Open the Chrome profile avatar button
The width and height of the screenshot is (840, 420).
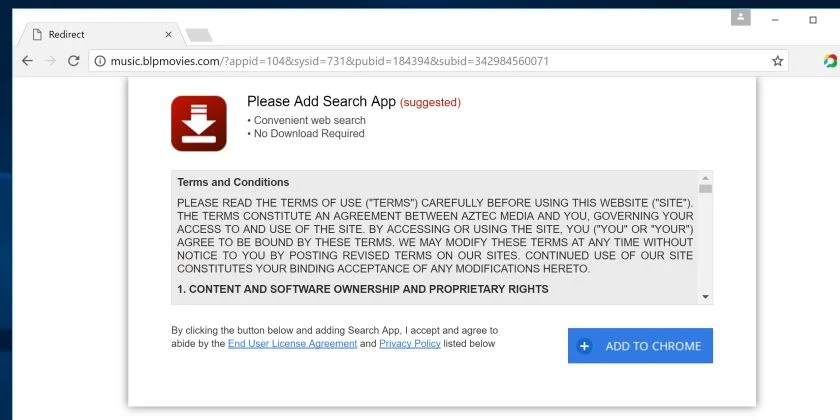[740, 17]
